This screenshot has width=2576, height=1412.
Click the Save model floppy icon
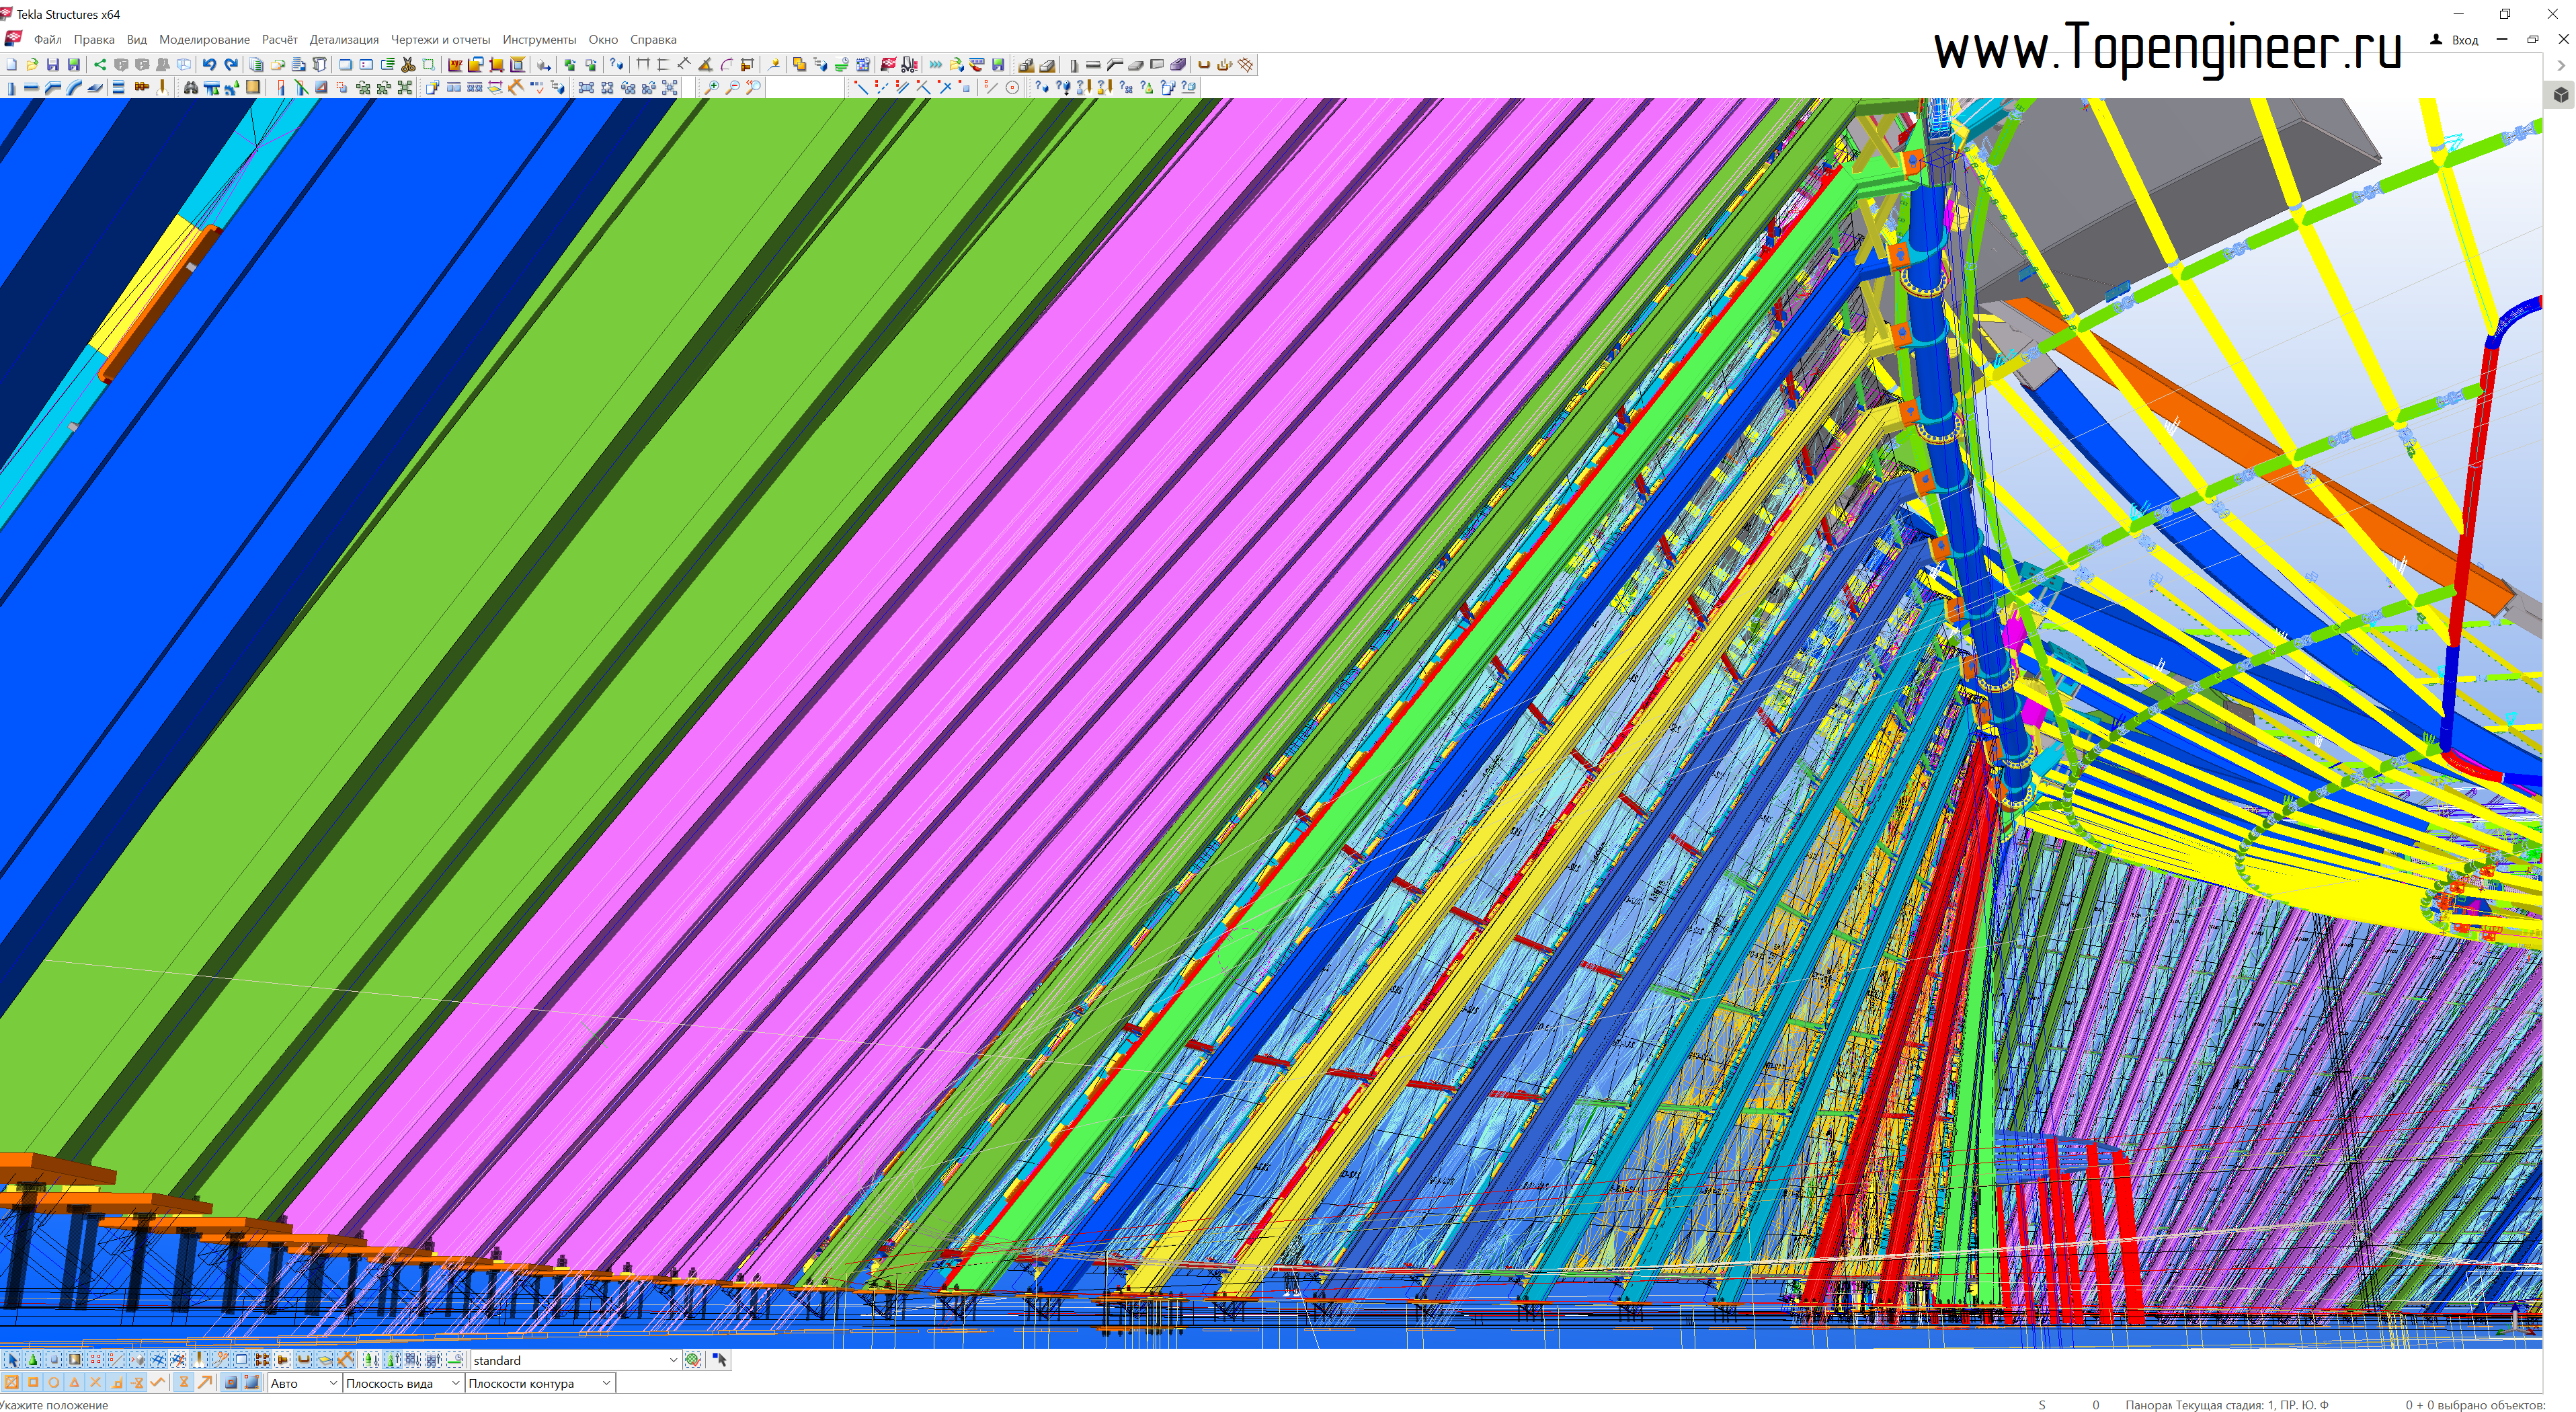tap(53, 64)
